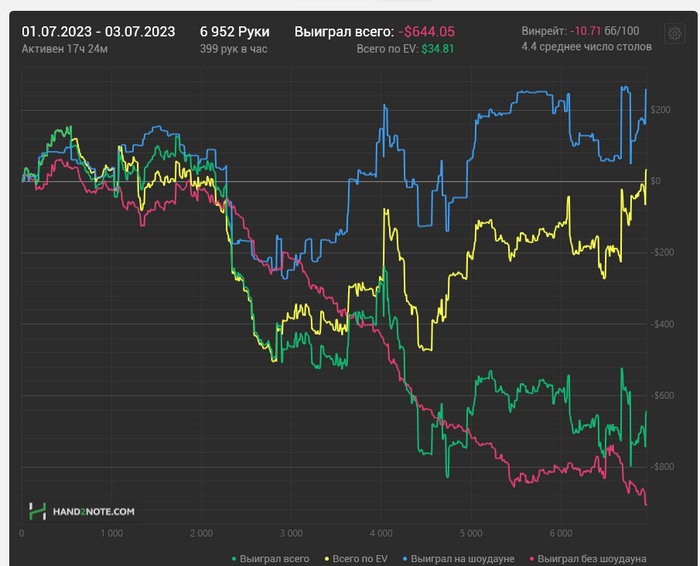Toggle the pink 'Выиграл без шоудауна' legend dot
This screenshot has height=566, width=700.
click(x=532, y=559)
